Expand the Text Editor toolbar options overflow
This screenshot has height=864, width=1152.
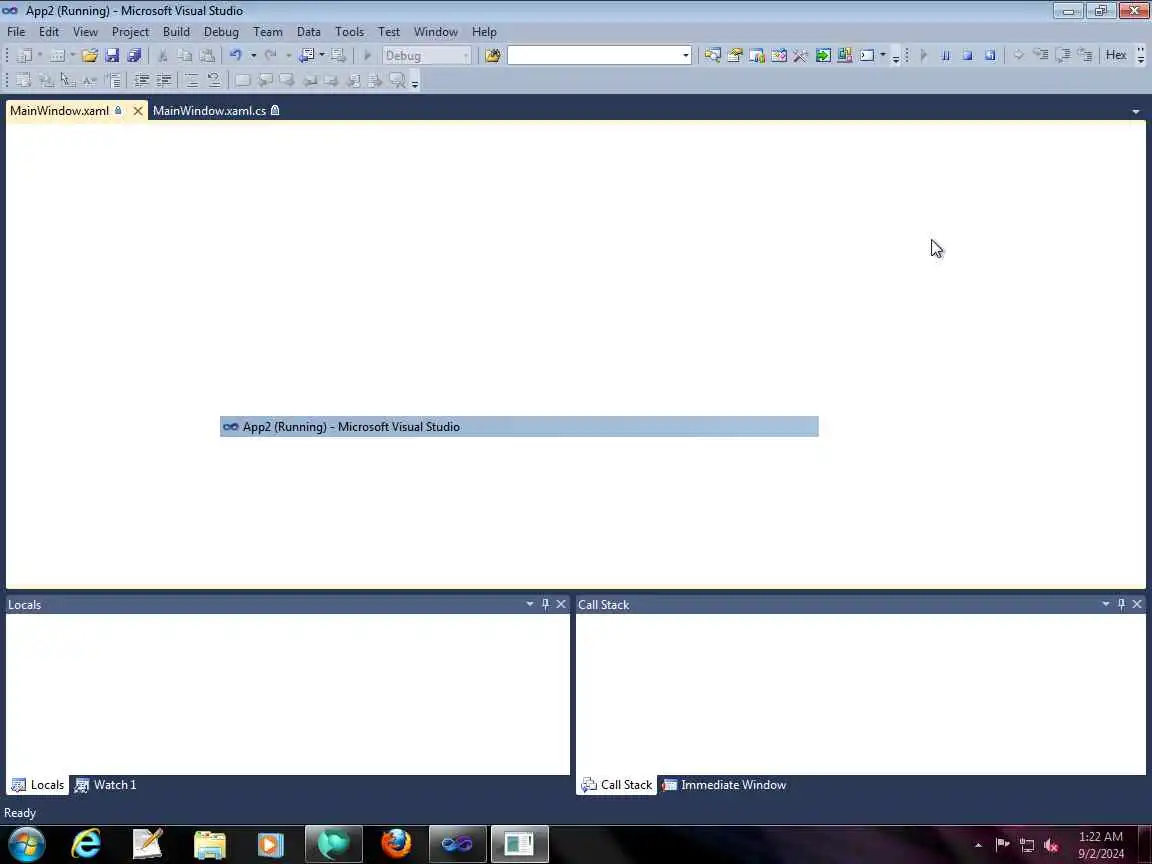click(x=415, y=84)
